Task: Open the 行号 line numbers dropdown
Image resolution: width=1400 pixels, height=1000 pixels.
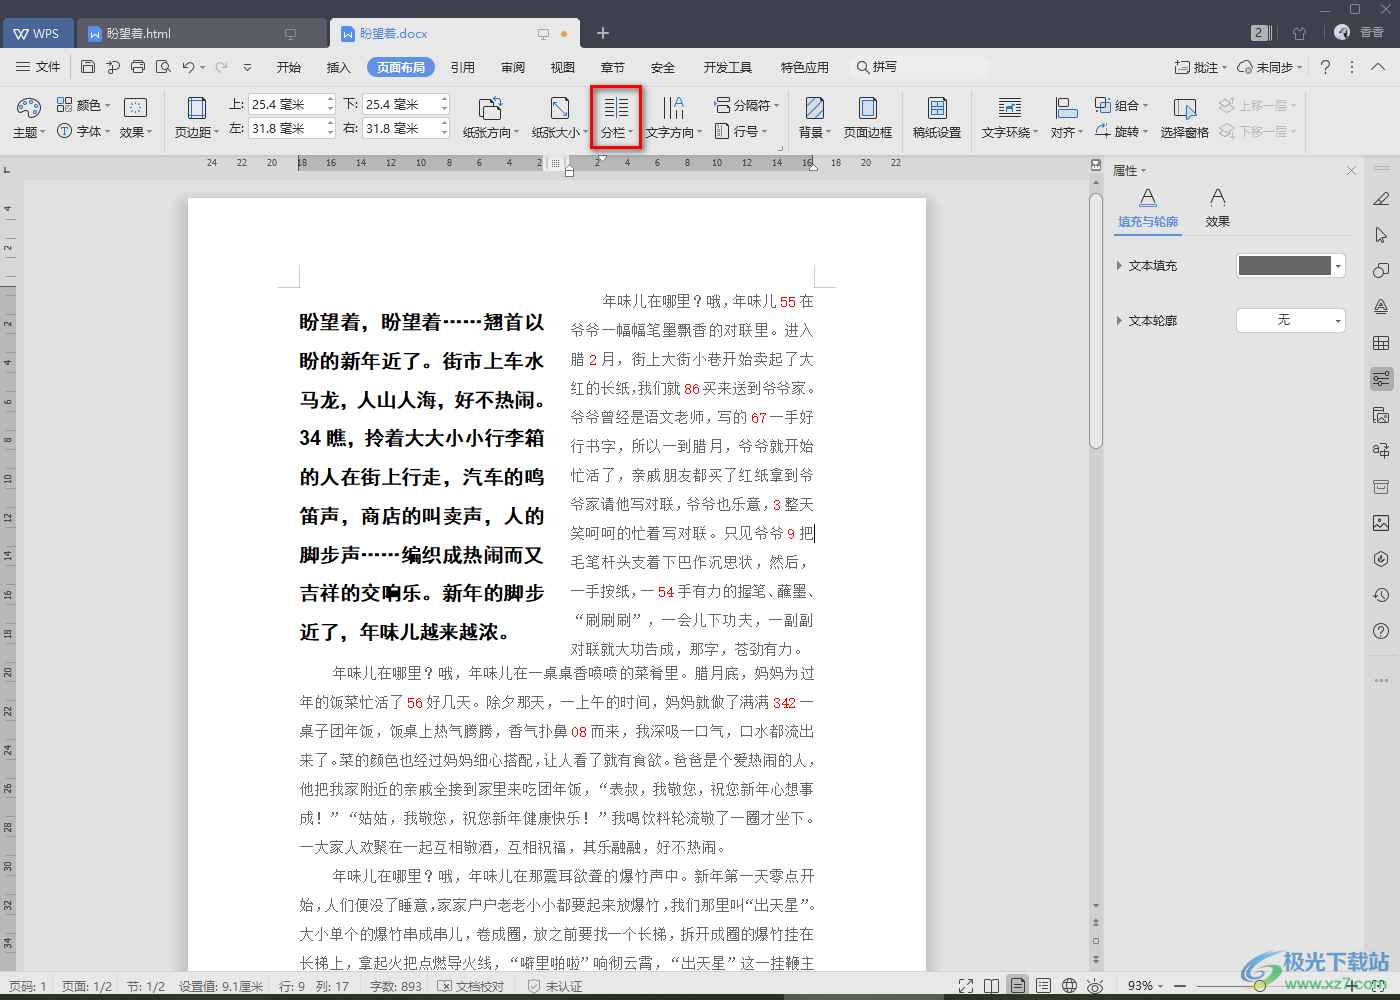Action: click(x=741, y=131)
